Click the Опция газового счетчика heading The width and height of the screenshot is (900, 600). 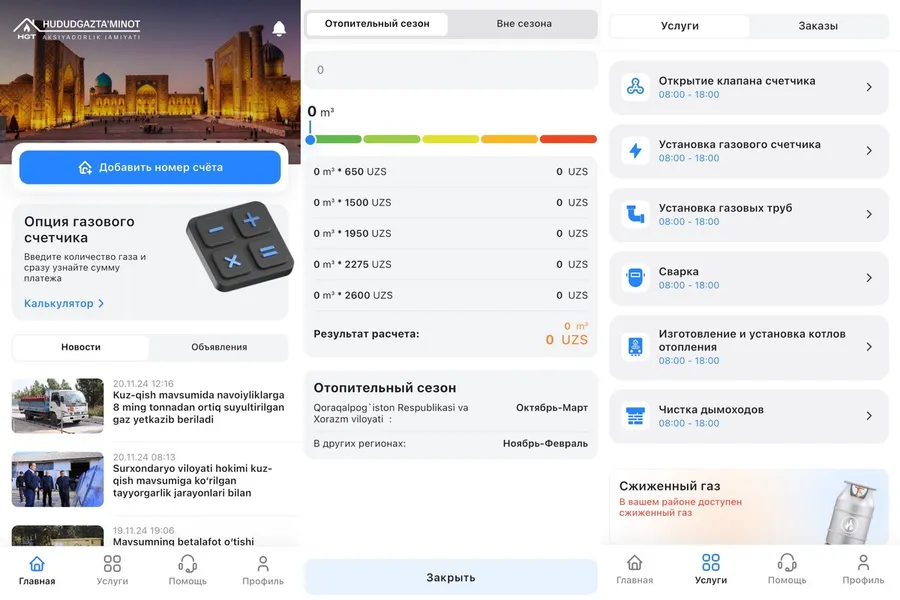[79, 230]
